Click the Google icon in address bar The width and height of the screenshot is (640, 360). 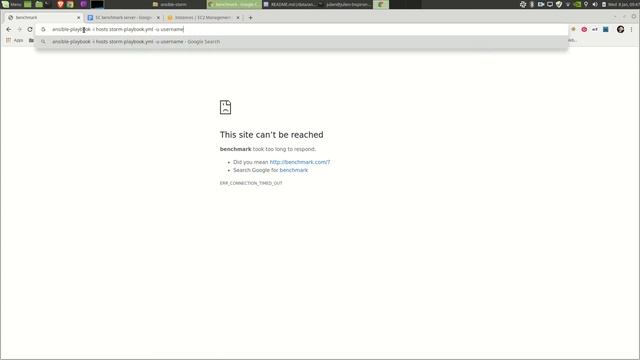click(43, 29)
